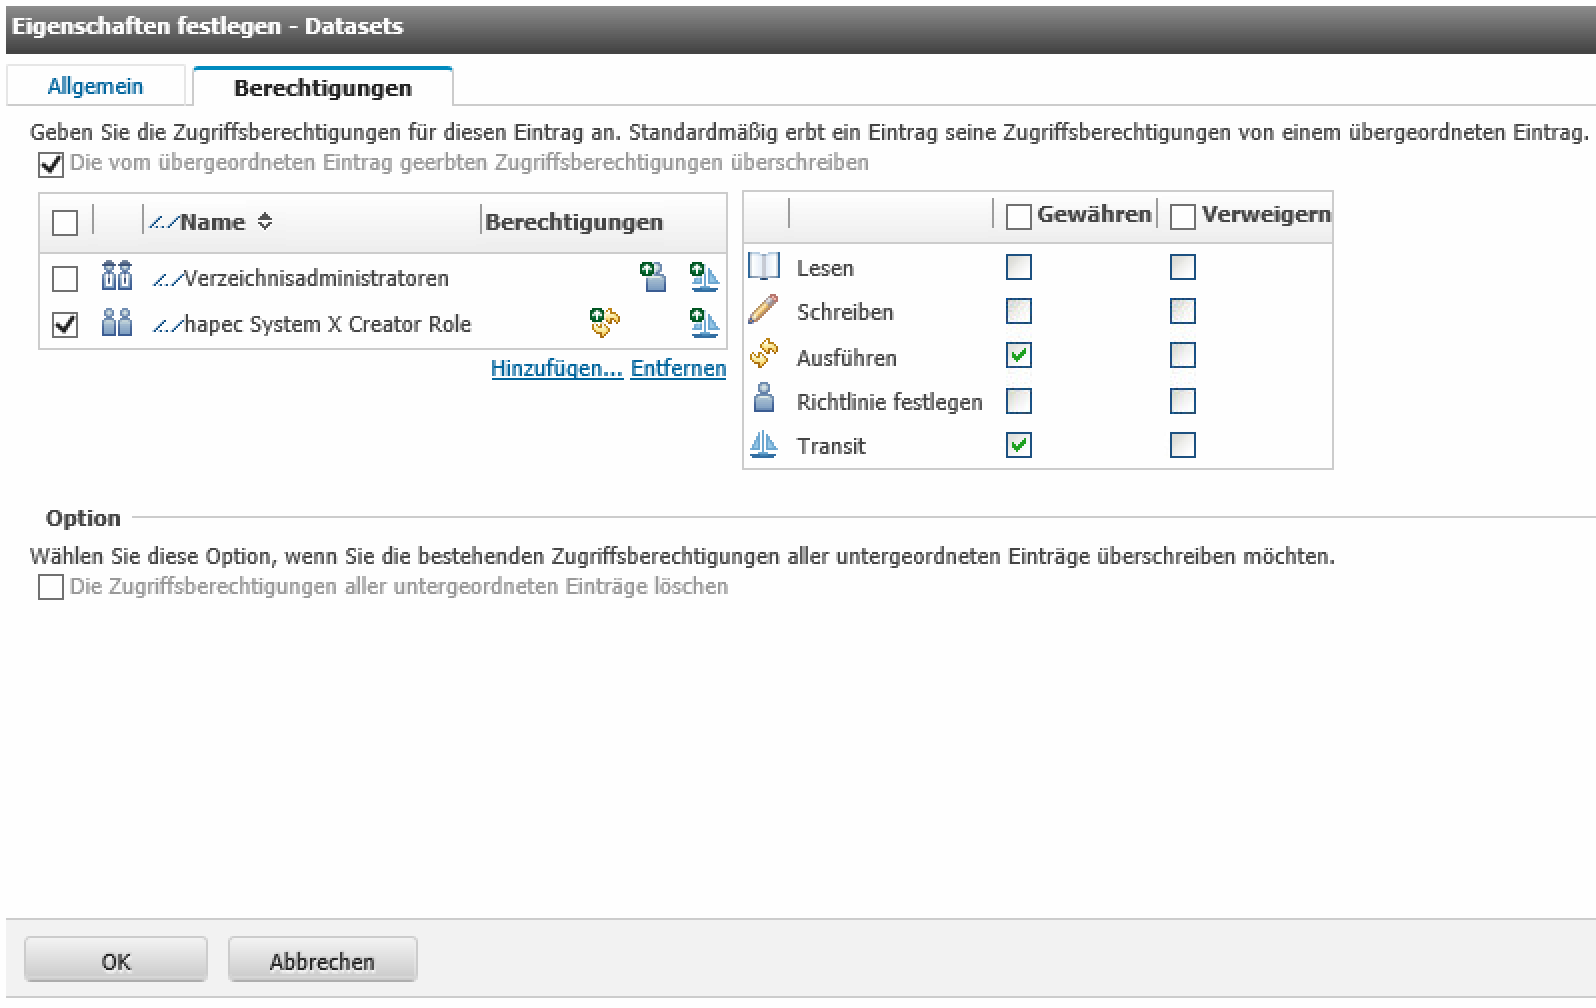
Task: Sort the list by Name column
Action: pyautogui.click(x=212, y=222)
